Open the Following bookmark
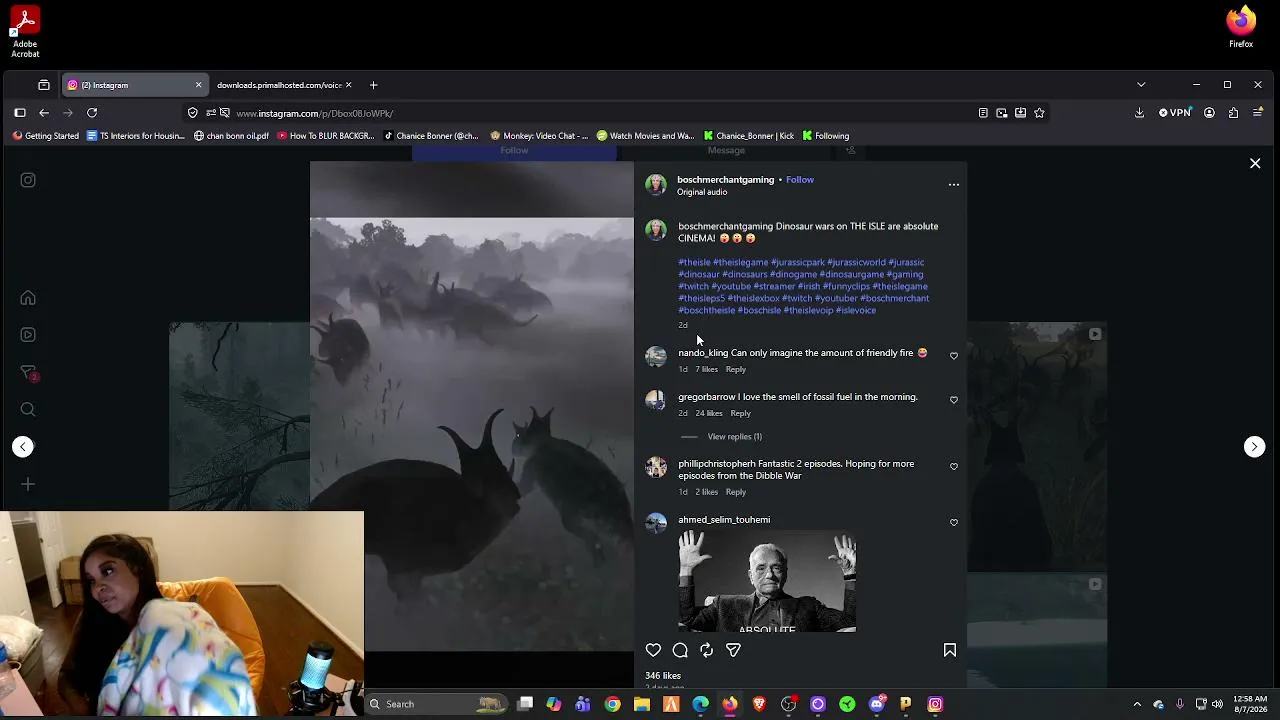Viewport: 1280px width, 720px height. 826,136
